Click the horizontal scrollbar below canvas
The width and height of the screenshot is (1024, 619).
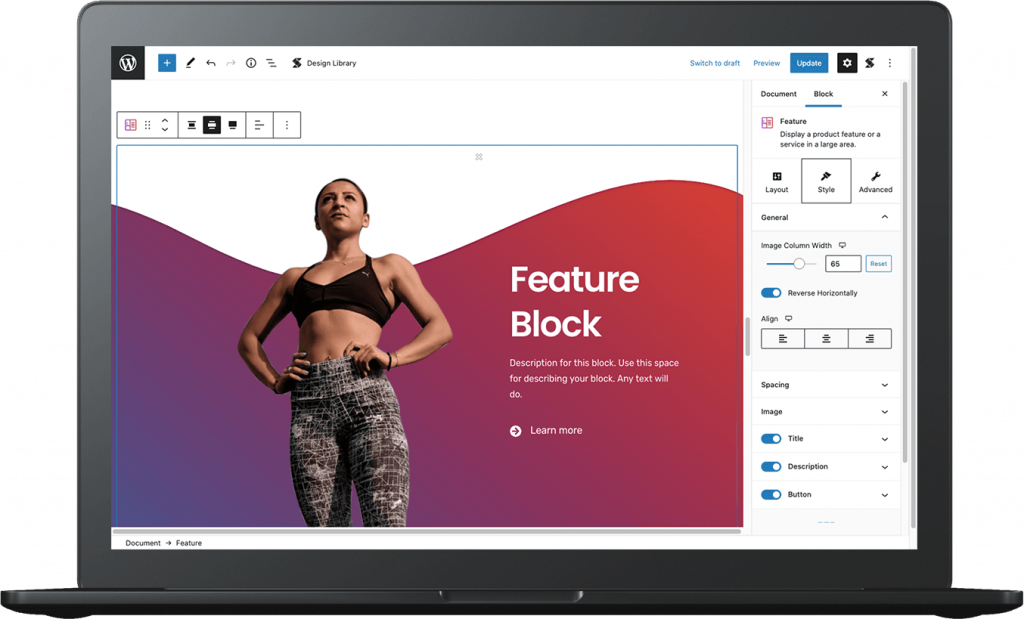coord(427,532)
